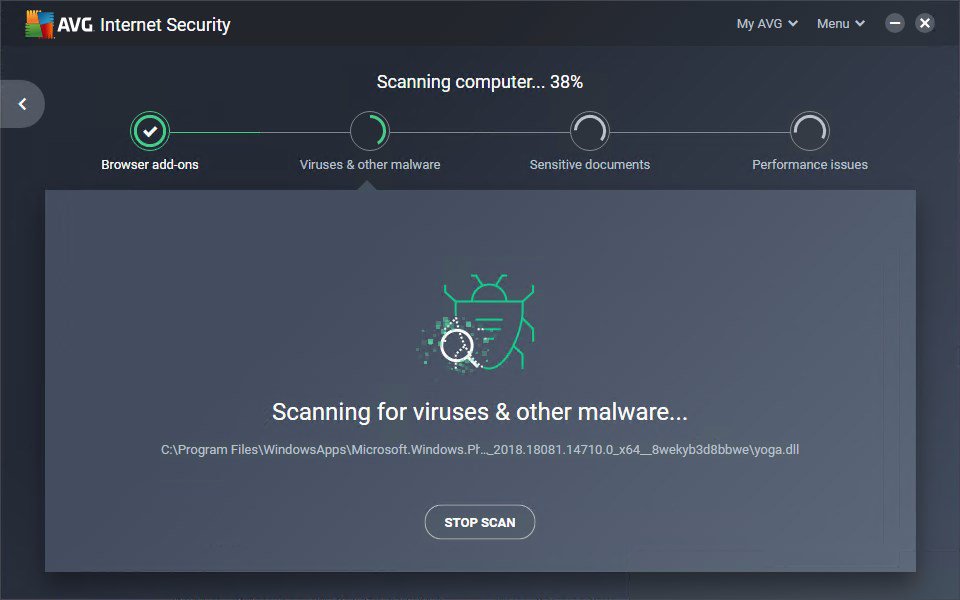Select the Sensitive documents step label
The image size is (960, 600).
590,165
